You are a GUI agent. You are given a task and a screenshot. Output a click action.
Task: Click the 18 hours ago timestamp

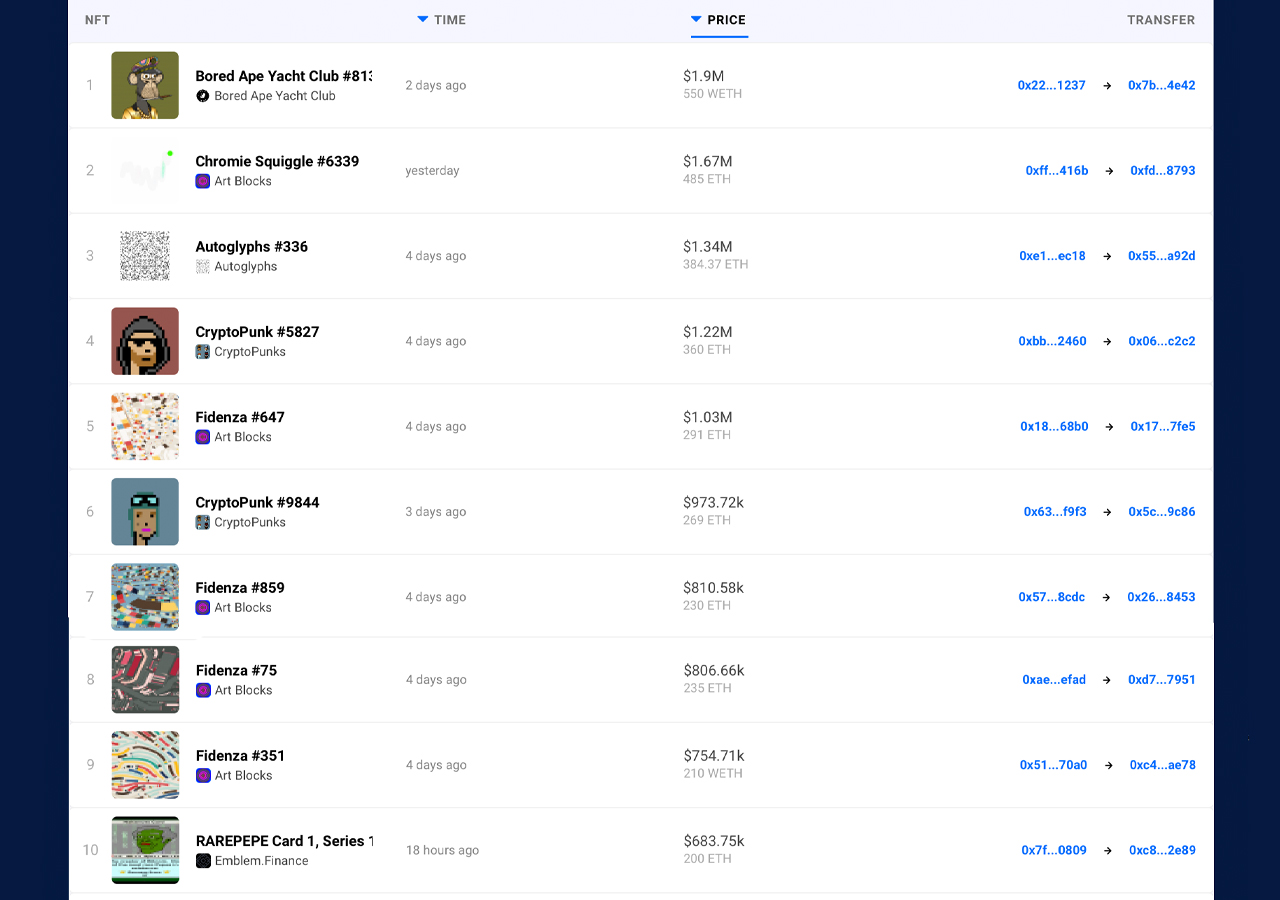pyautogui.click(x=442, y=850)
